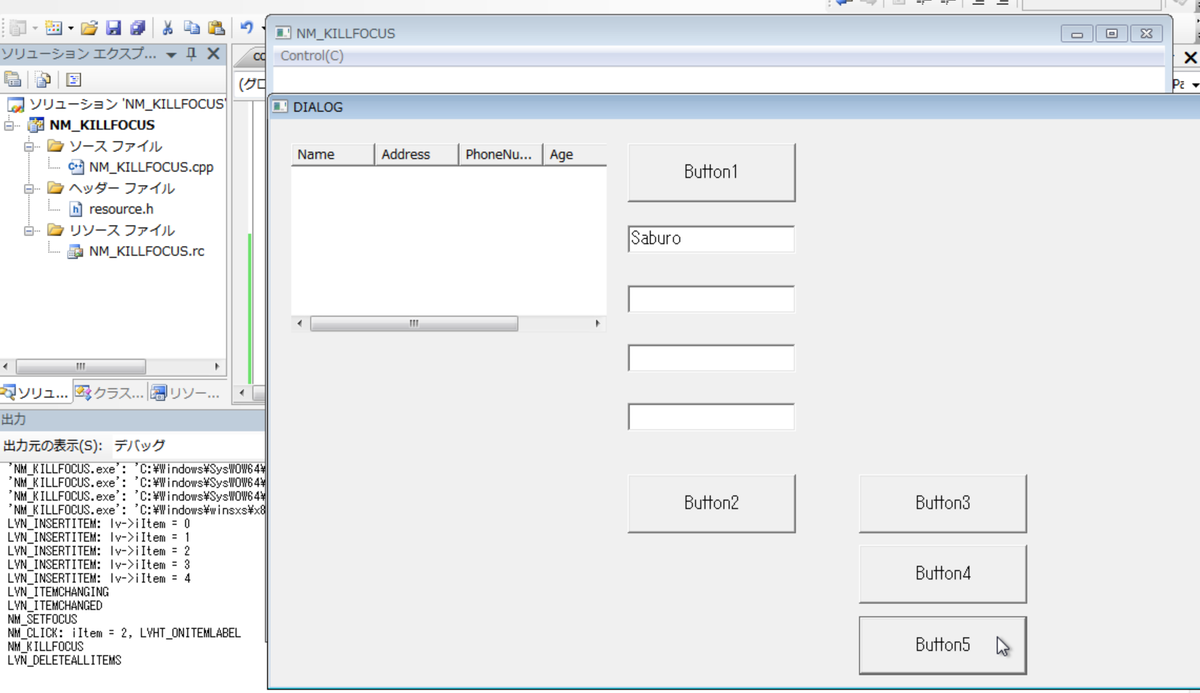This screenshot has width=1200, height=693.
Task: Click the list view scroll right arrow
Action: (x=598, y=324)
